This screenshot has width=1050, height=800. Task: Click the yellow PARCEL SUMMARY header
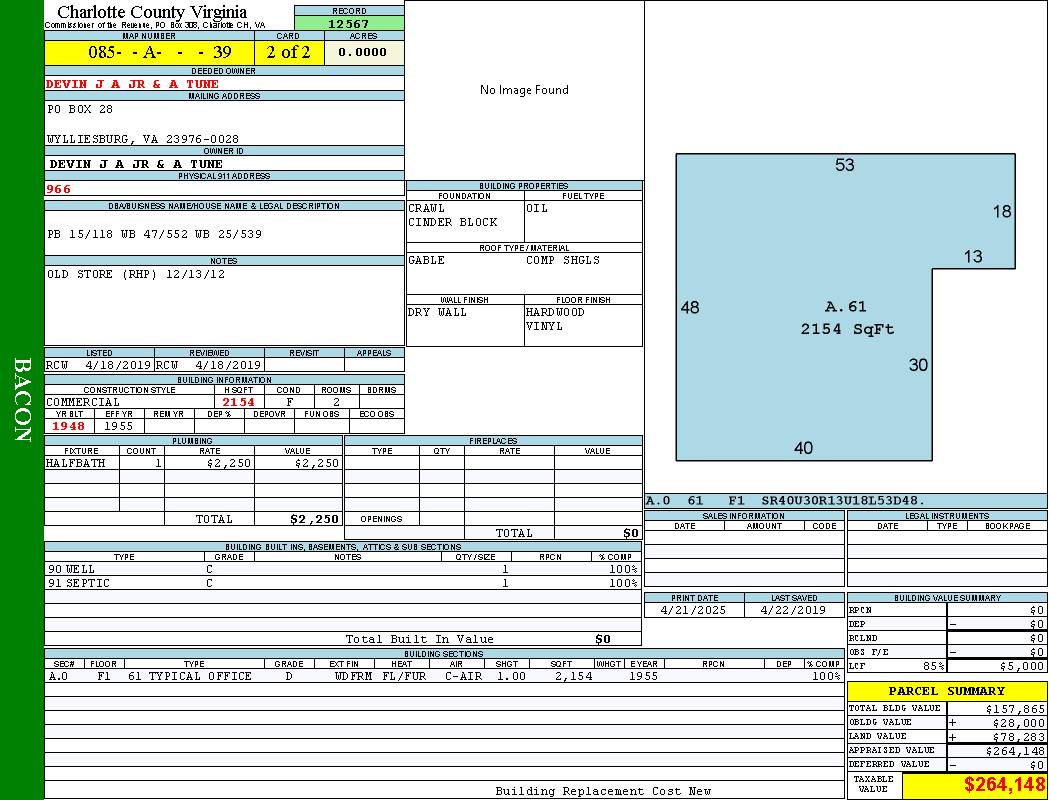point(946,691)
